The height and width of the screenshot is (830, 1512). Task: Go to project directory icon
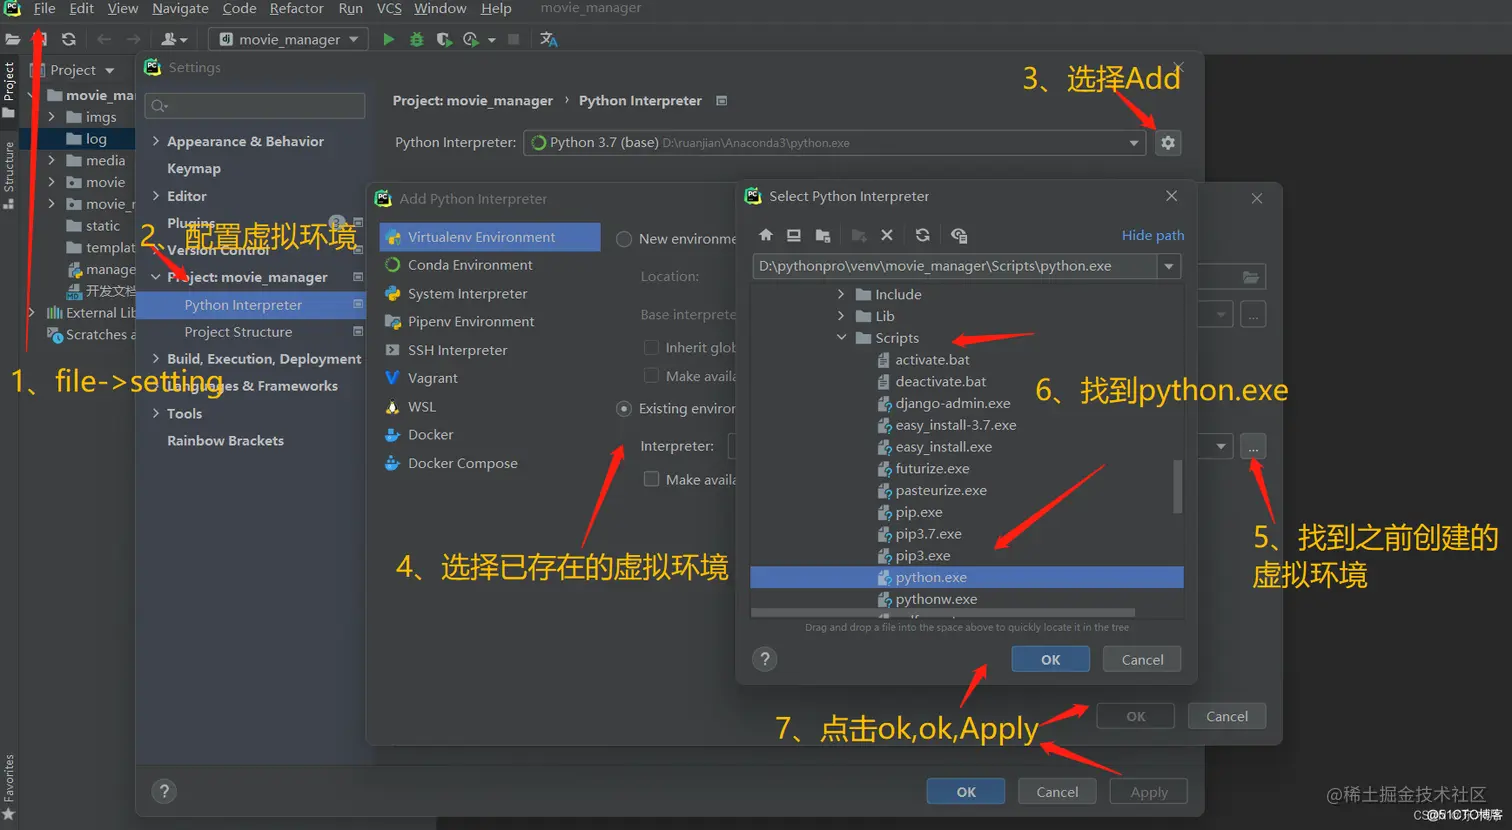tap(823, 235)
